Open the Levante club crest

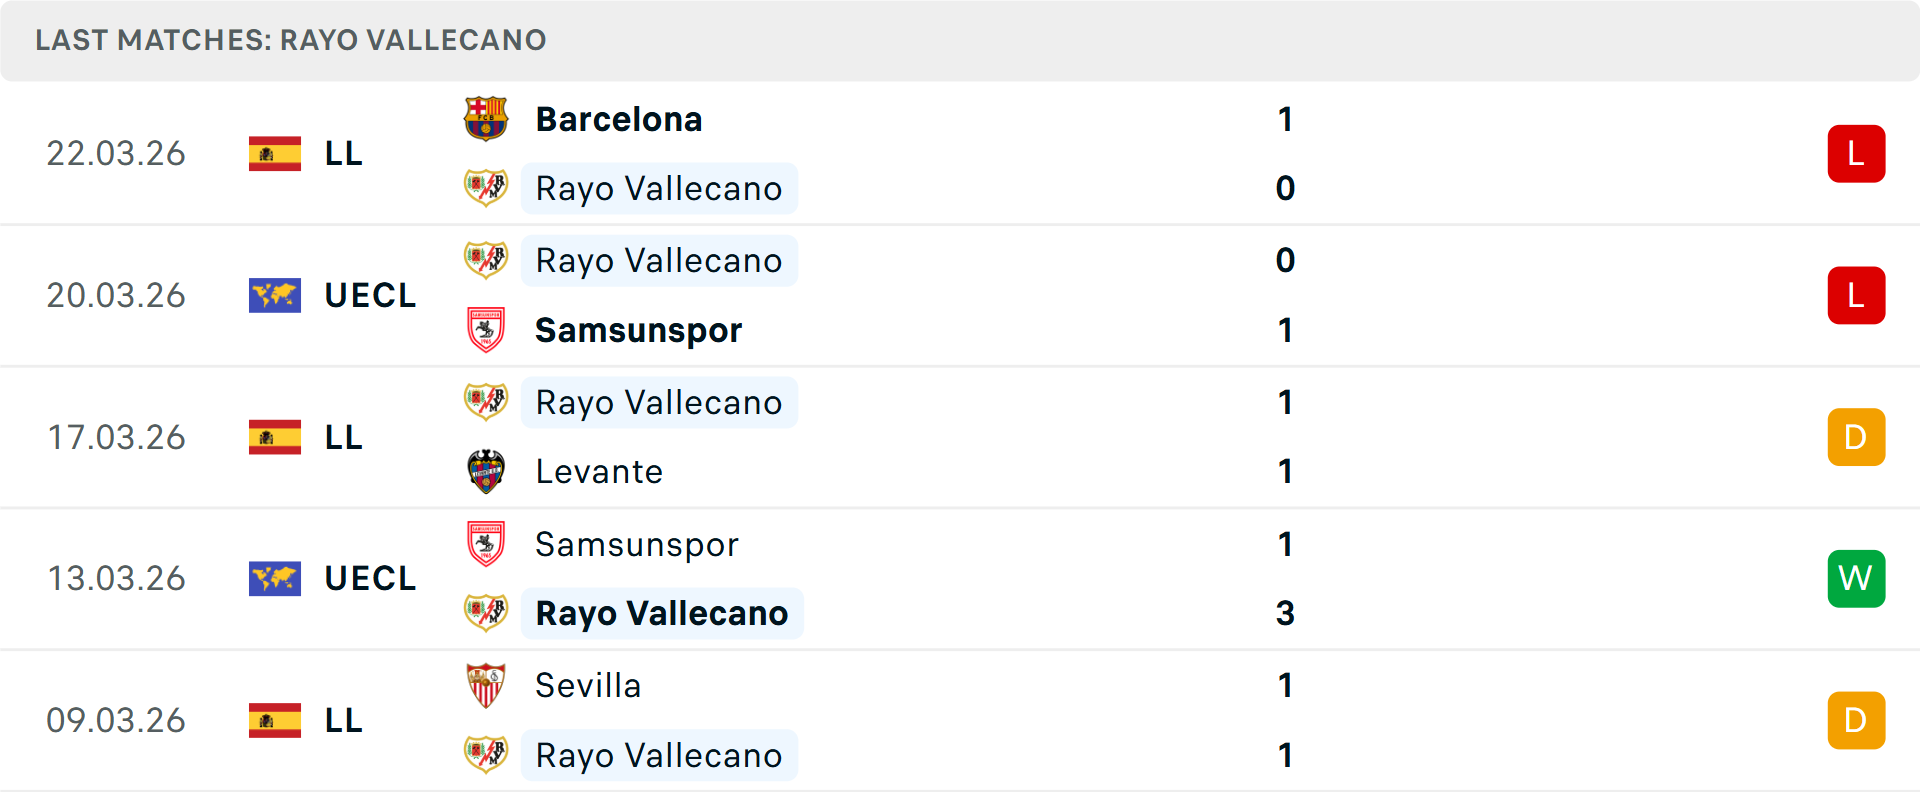point(487,471)
